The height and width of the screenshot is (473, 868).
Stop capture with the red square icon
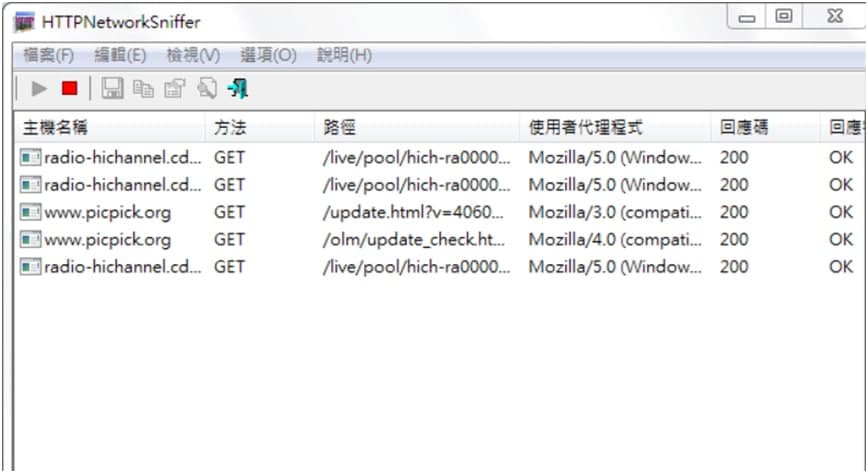pyautogui.click(x=70, y=89)
